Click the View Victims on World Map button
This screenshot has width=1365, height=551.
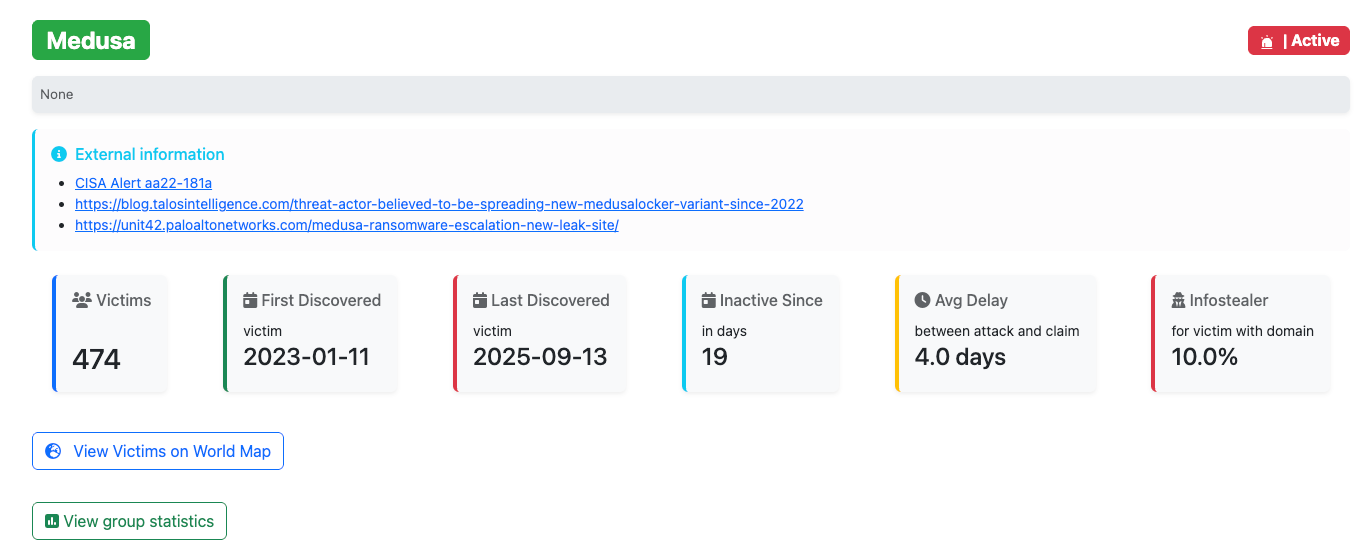click(158, 451)
